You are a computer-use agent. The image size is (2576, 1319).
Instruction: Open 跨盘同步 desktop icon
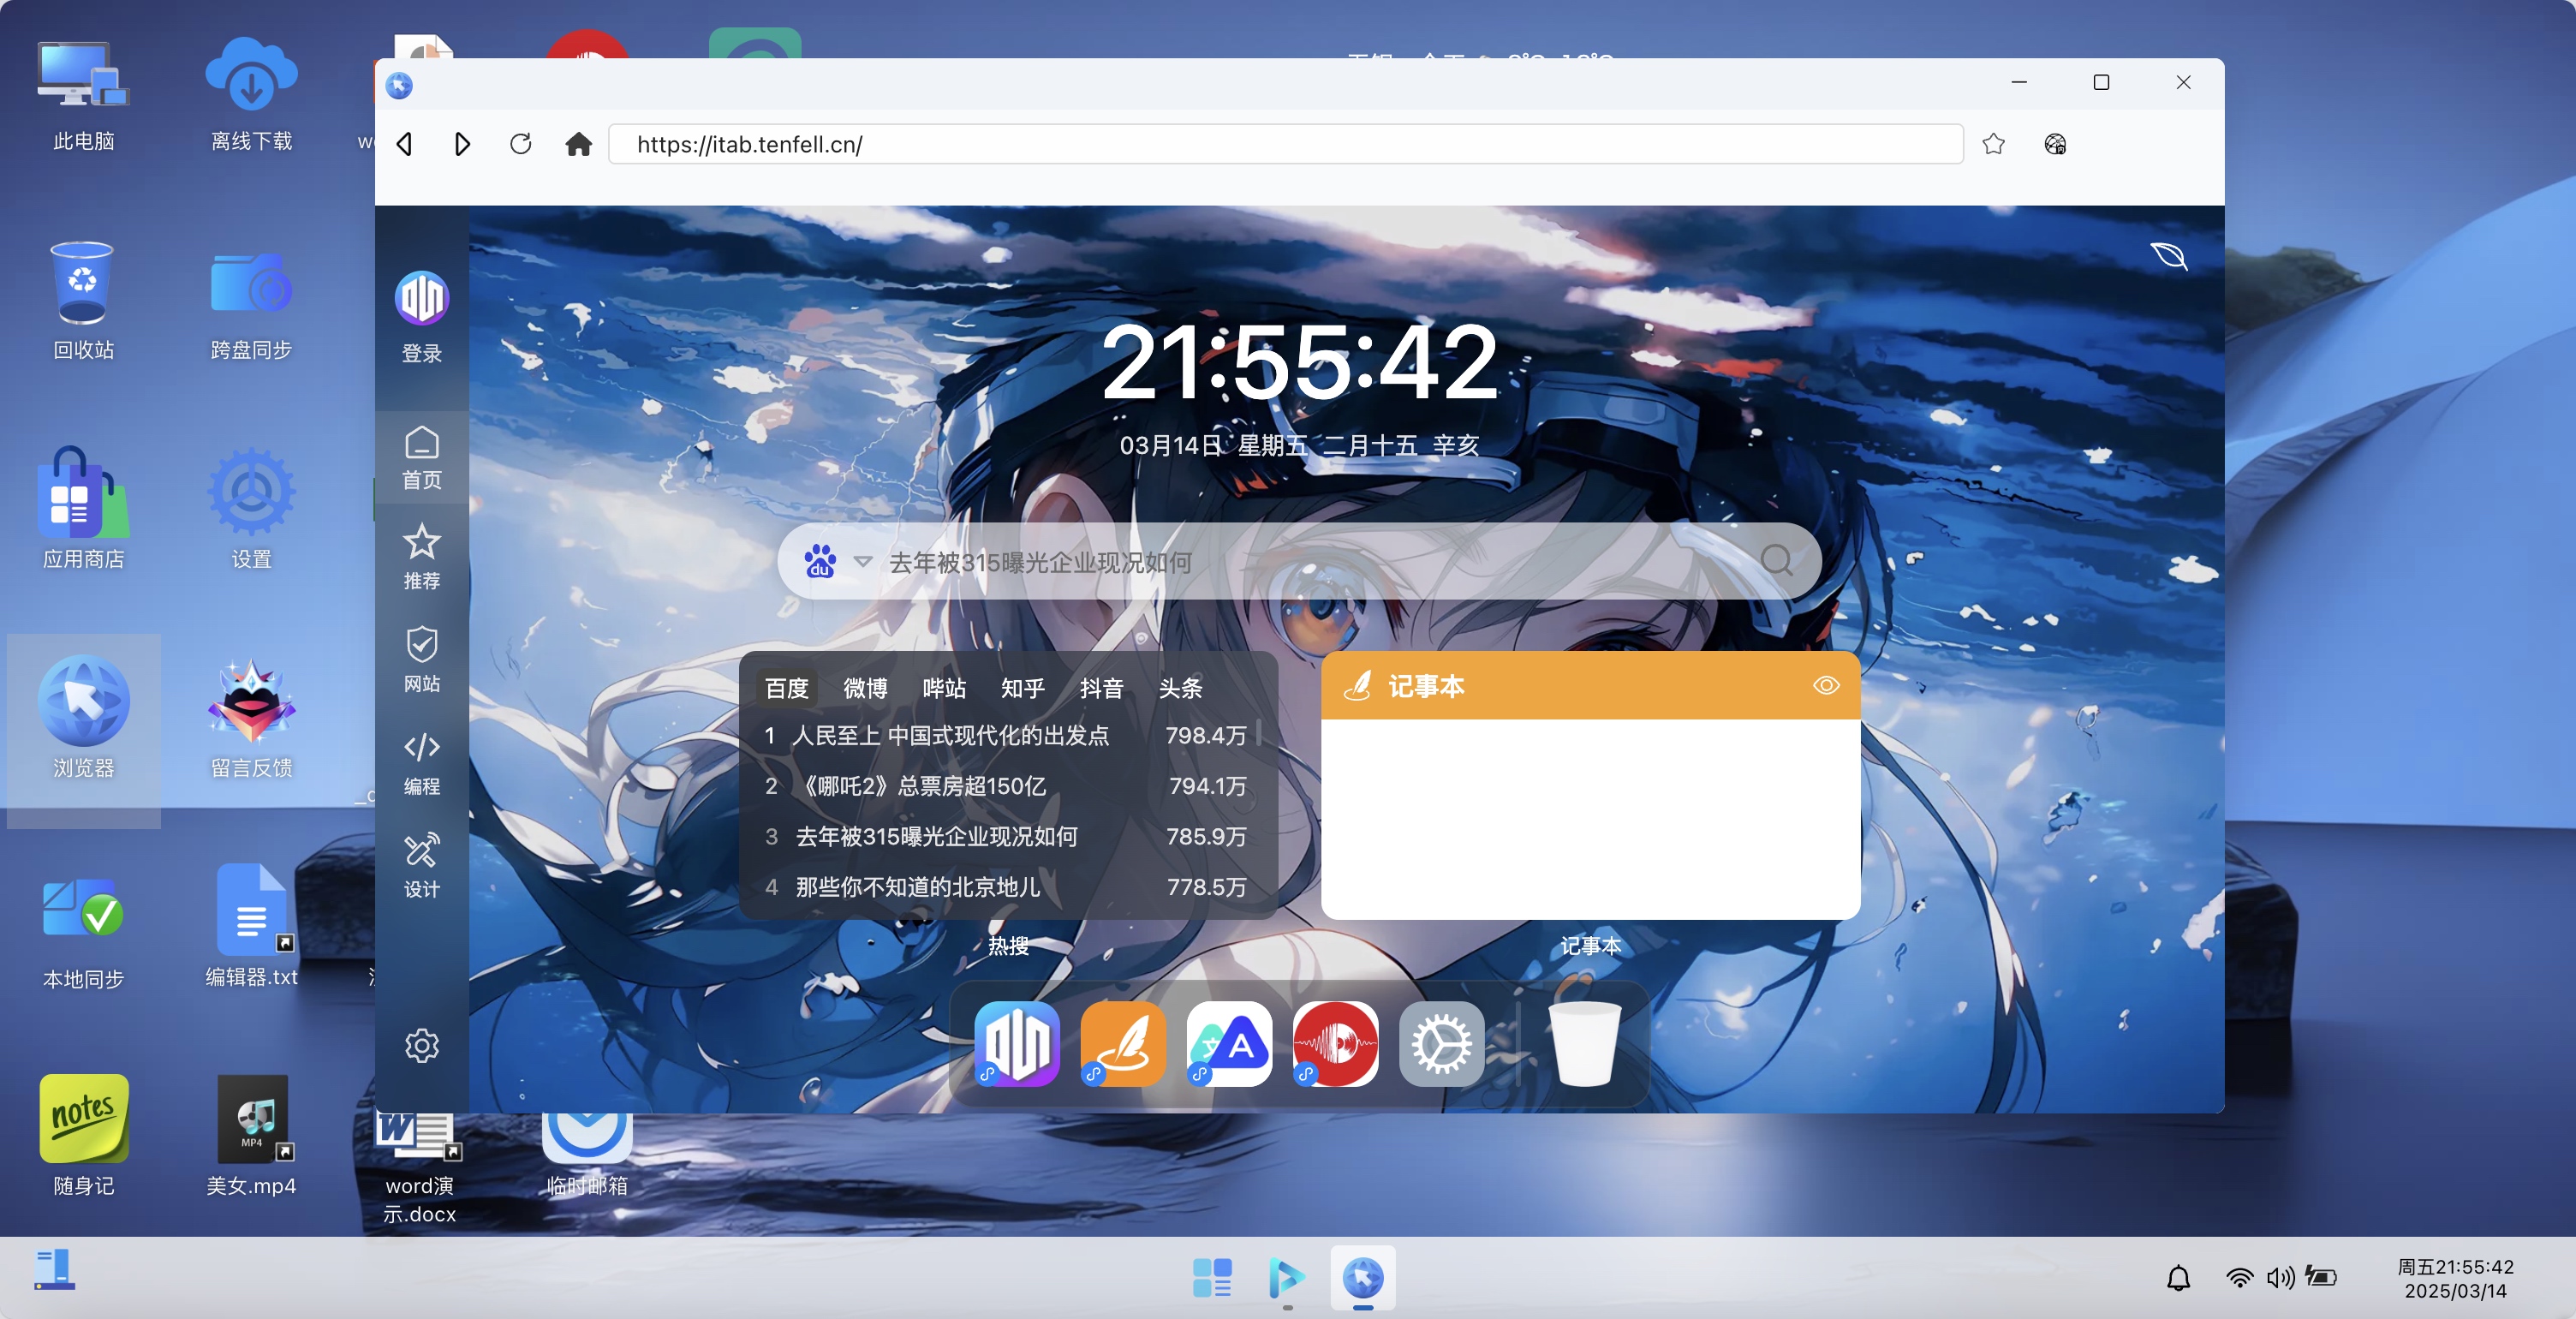[x=251, y=304]
